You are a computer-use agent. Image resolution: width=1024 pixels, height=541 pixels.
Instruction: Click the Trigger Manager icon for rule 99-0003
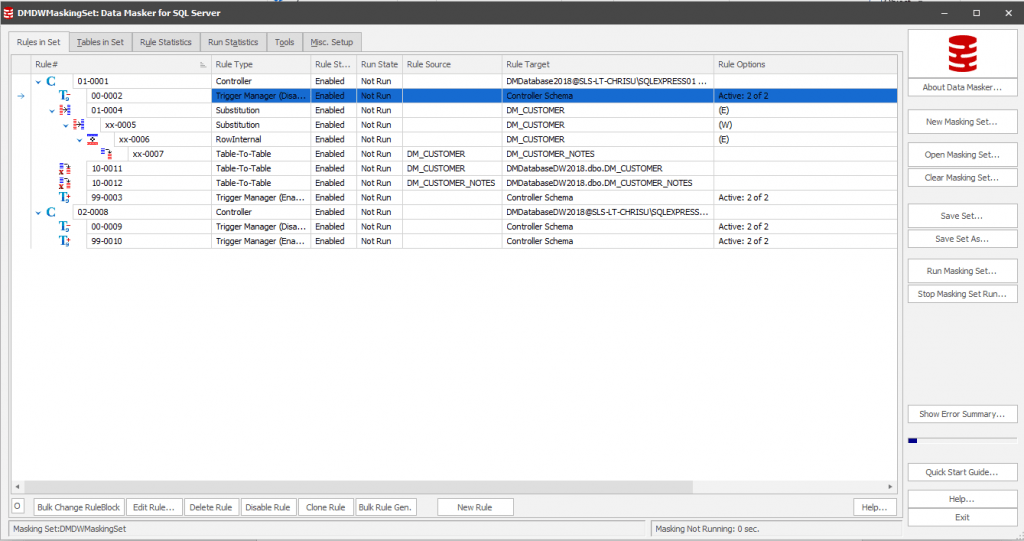coord(65,198)
